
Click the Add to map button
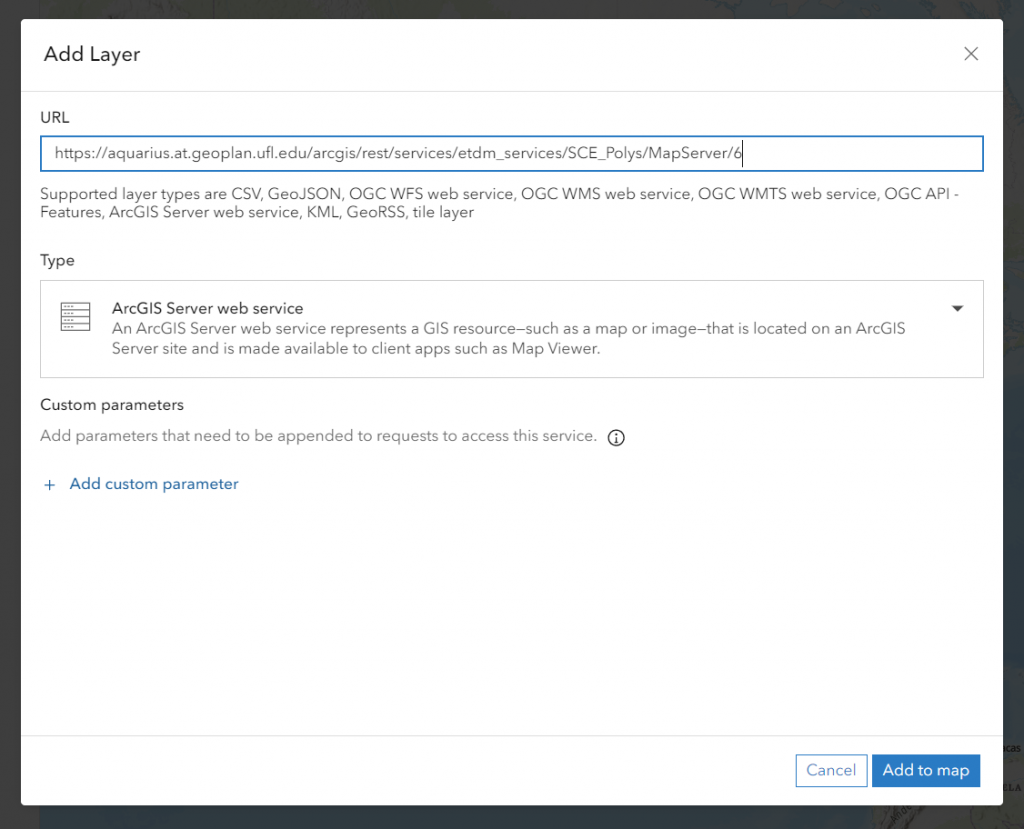(x=925, y=770)
